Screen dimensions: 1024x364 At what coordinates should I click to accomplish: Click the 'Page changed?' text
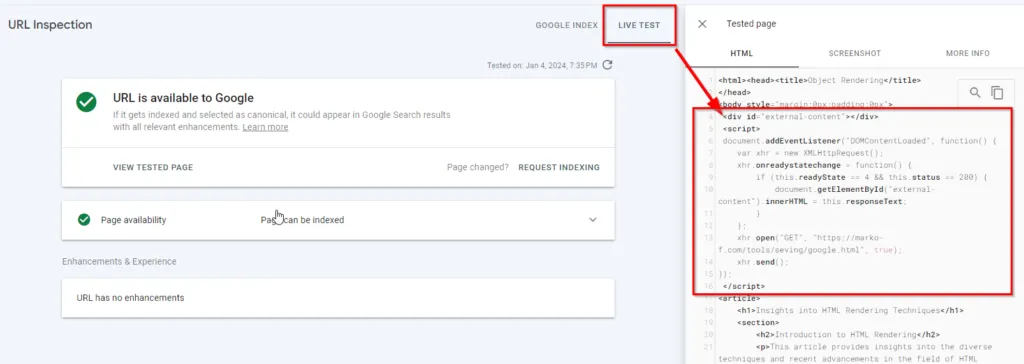pyautogui.click(x=478, y=167)
